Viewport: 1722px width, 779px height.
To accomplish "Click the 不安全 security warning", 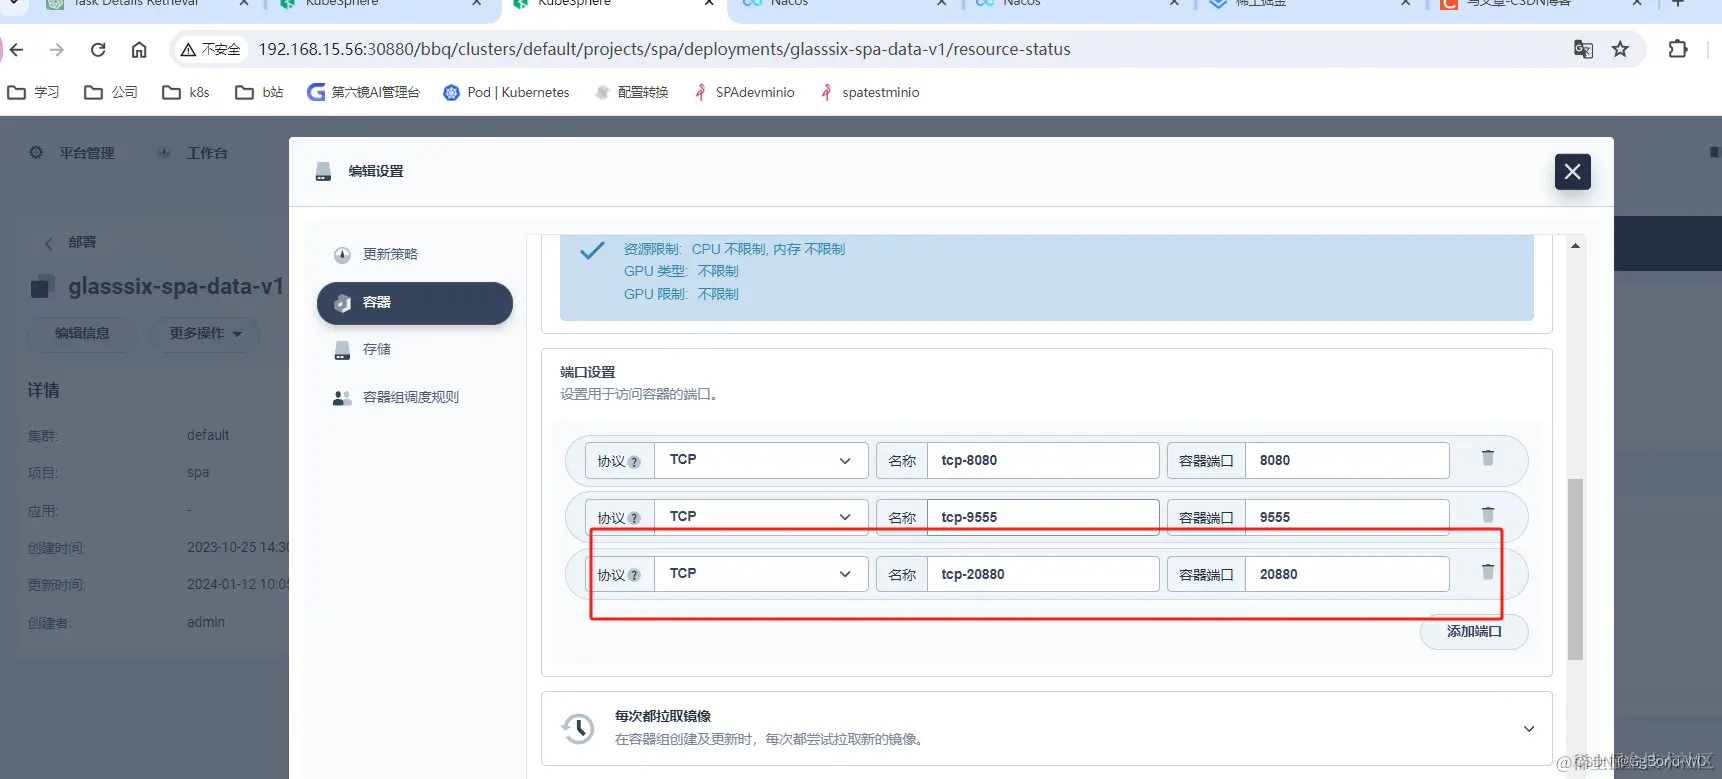I will tap(211, 49).
